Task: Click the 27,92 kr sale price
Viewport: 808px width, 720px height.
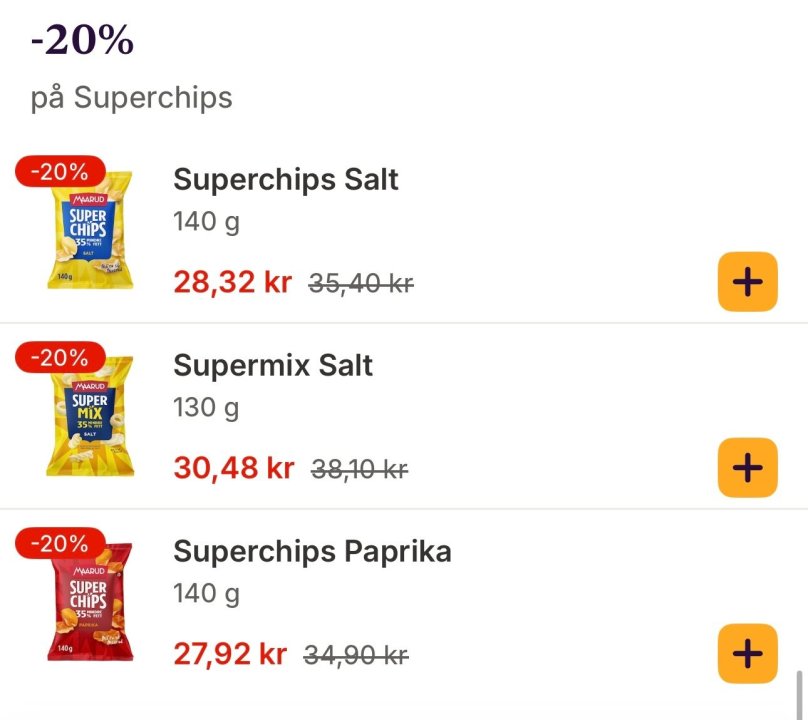Action: 230,654
